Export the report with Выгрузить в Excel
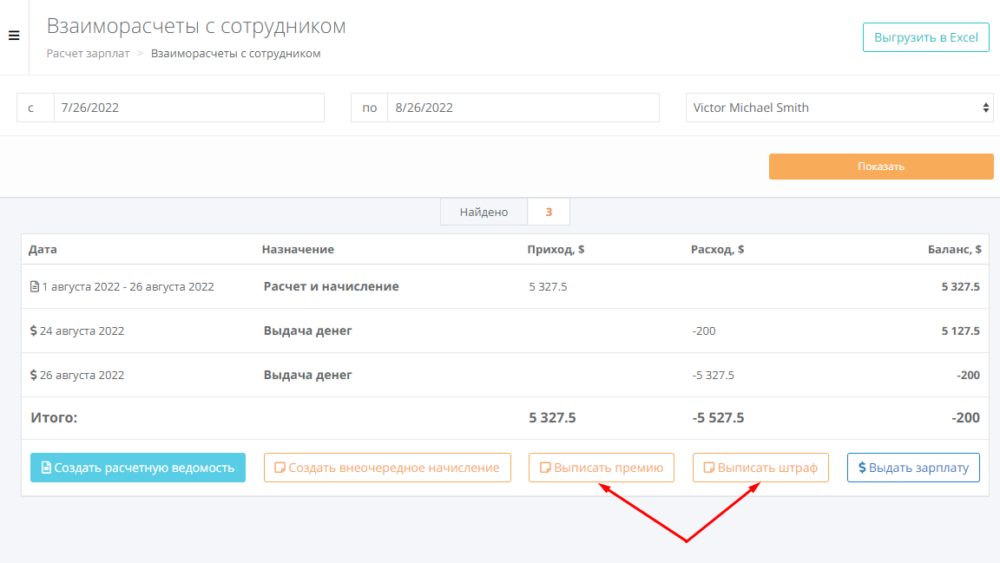 point(925,38)
